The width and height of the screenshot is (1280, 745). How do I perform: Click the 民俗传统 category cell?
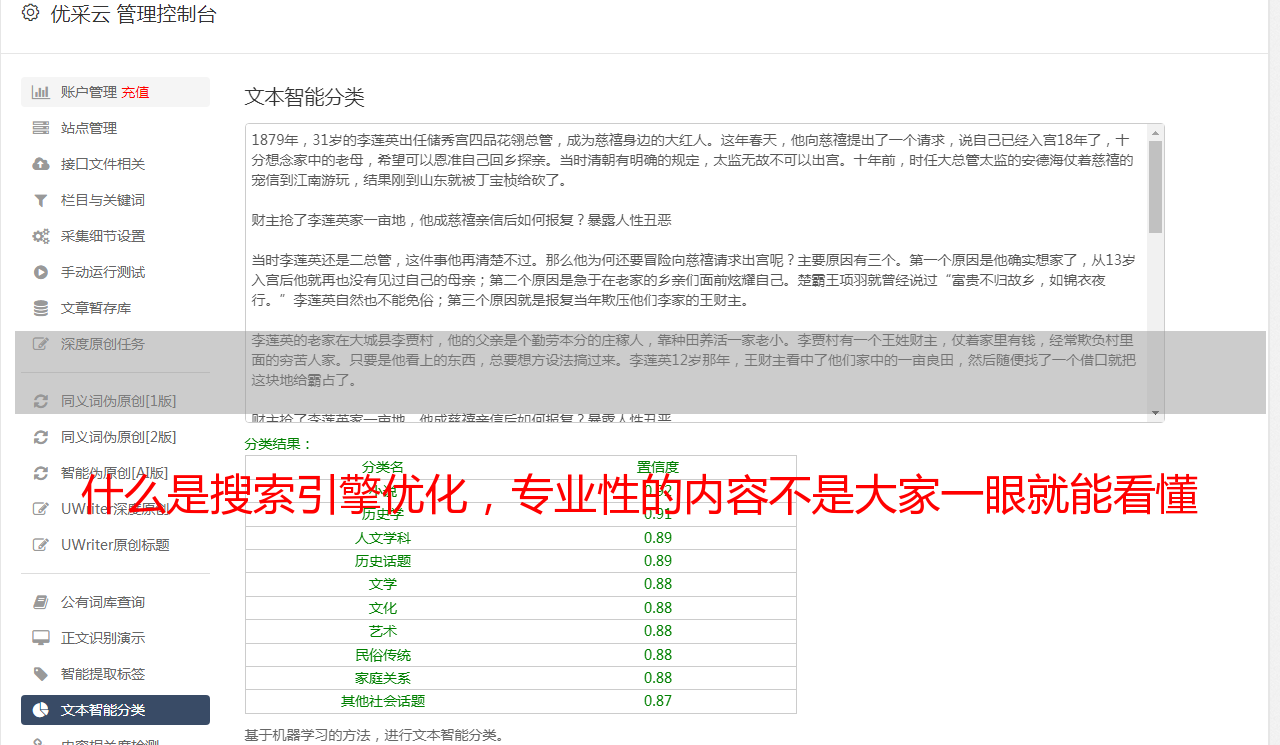coord(383,655)
